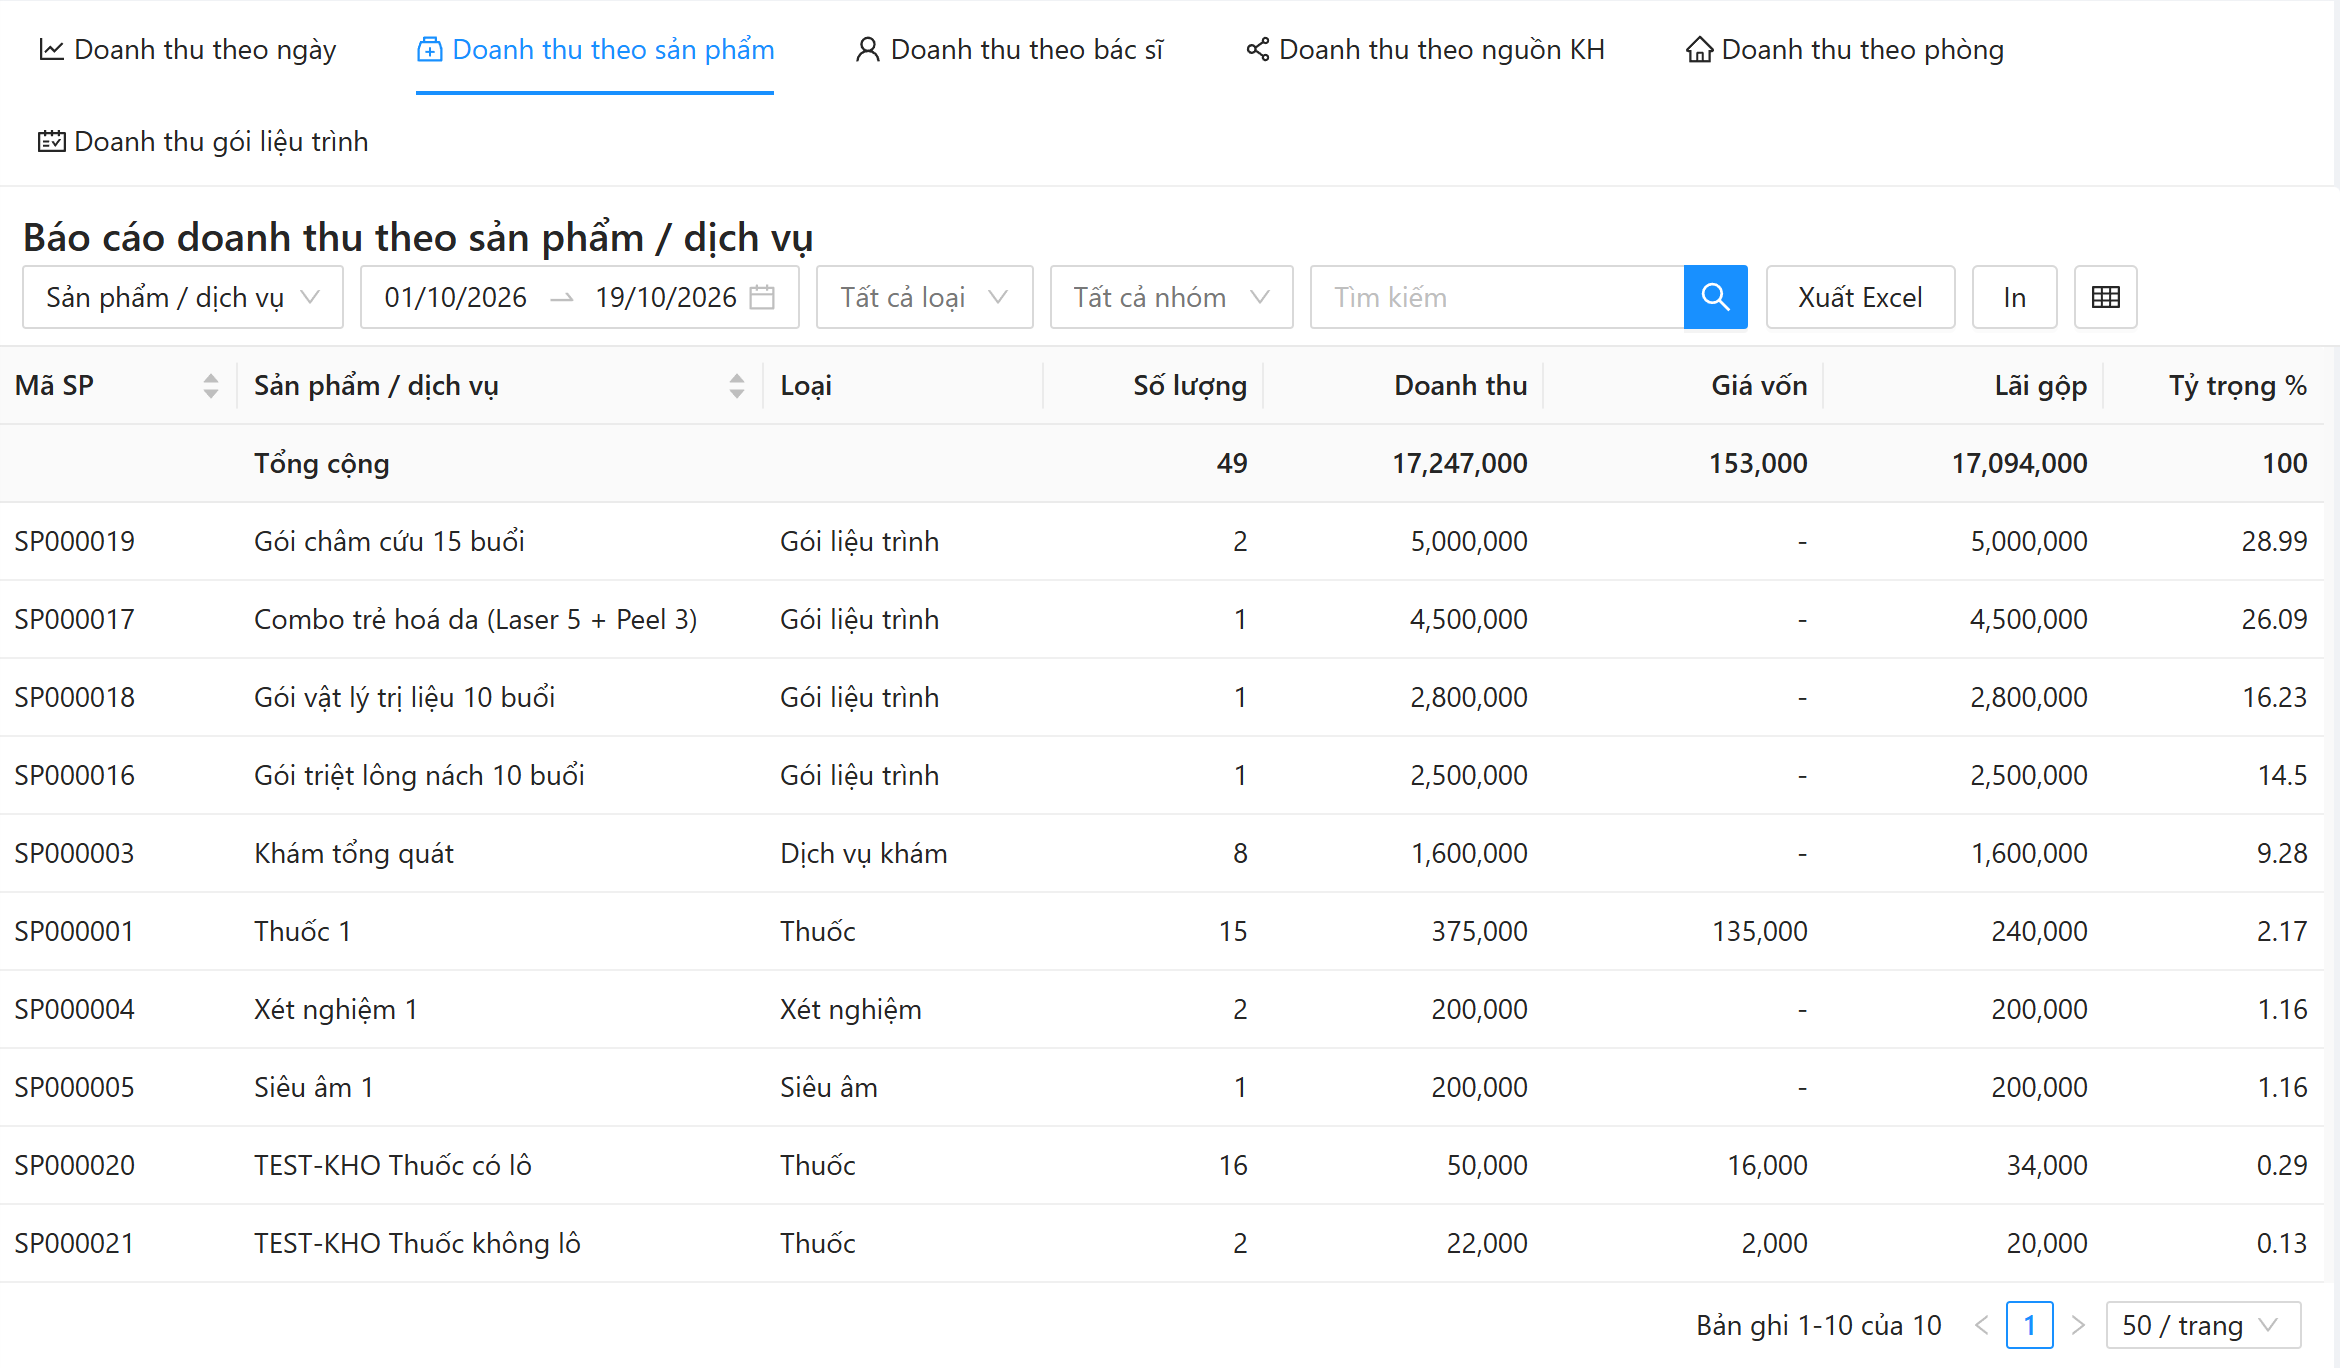Switch to Doanh thu theo phòng tab

pos(1845,49)
